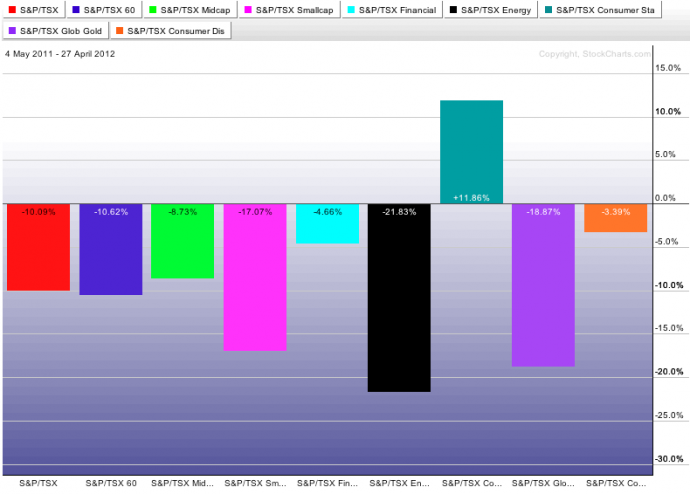The width and height of the screenshot is (690, 494).
Task: Select the S&P/TSX Energy legend tab
Action: click(490, 10)
